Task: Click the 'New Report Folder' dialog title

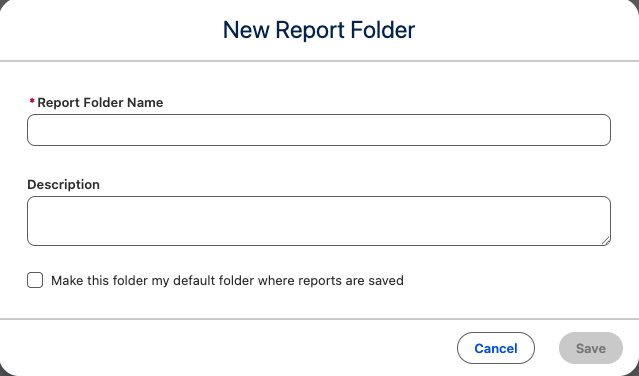Action: pos(319,30)
